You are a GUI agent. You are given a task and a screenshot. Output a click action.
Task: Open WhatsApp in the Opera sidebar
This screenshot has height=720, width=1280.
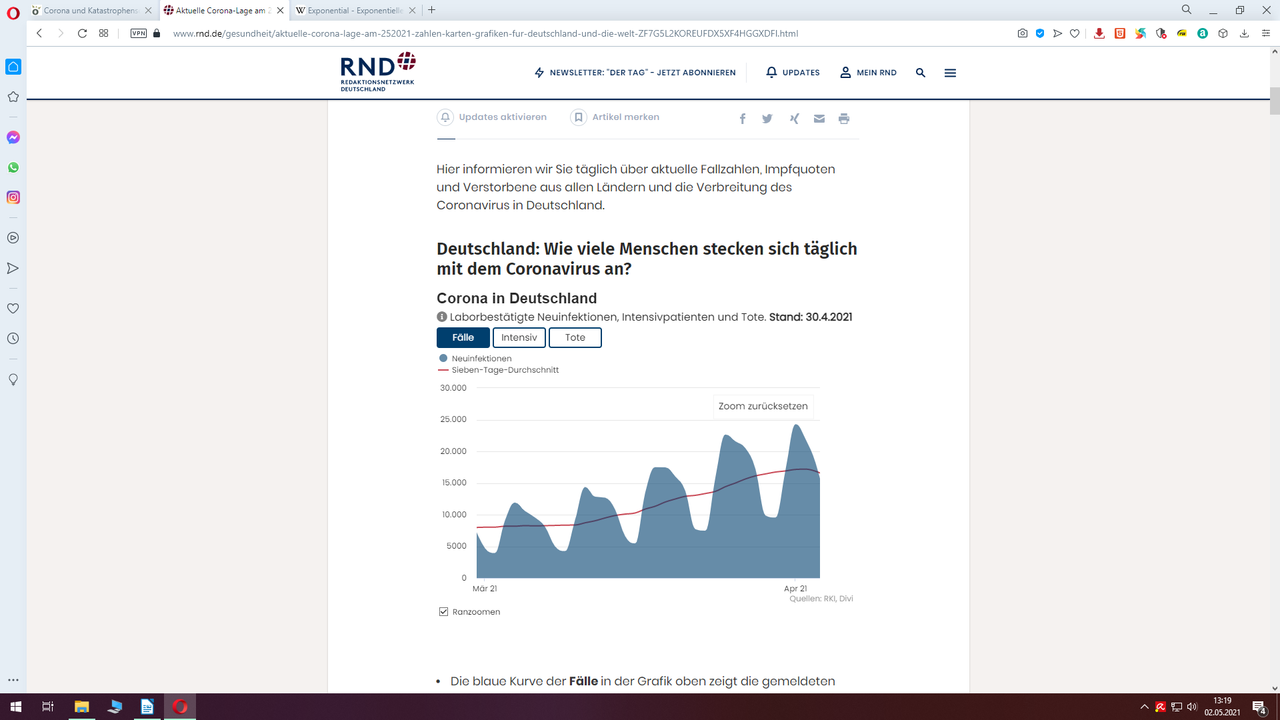pos(13,167)
